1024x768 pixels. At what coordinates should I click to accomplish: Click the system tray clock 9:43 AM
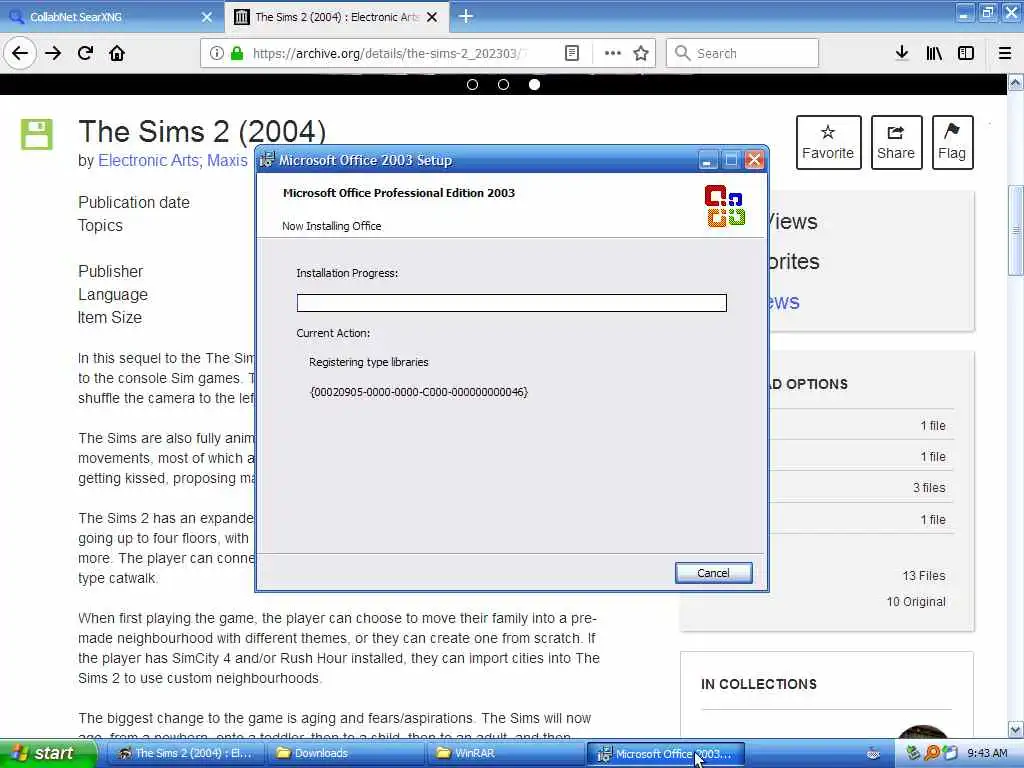(x=987, y=753)
